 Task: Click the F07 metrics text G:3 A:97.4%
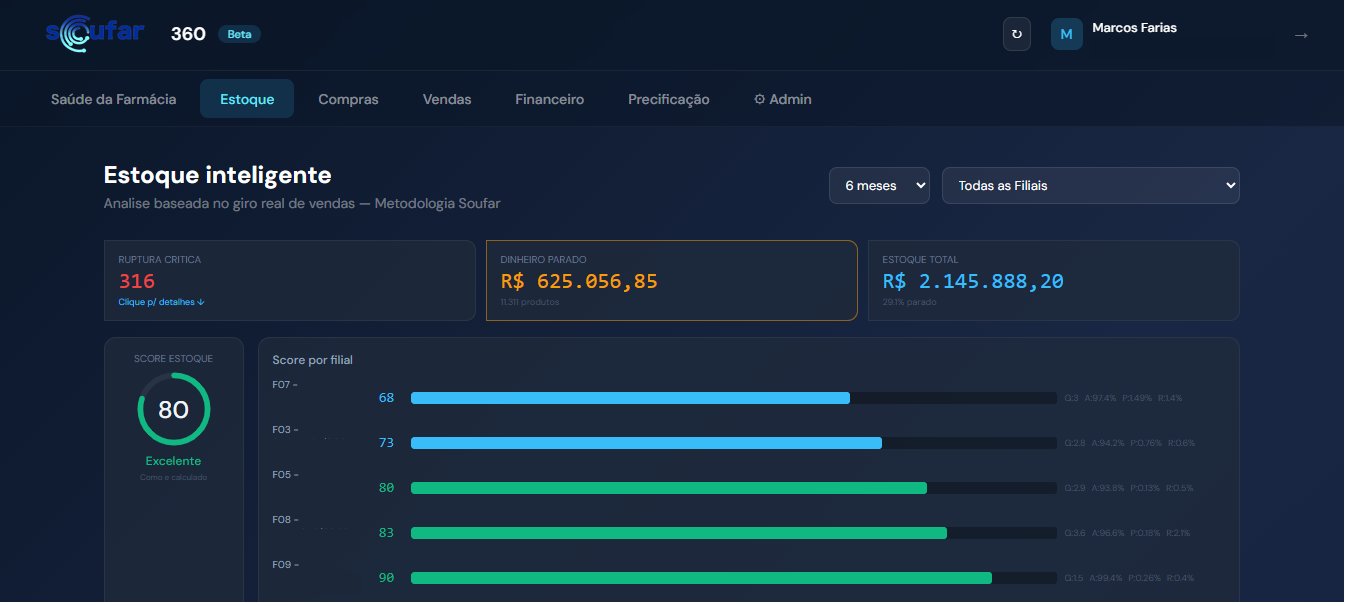pyautogui.click(x=1124, y=398)
